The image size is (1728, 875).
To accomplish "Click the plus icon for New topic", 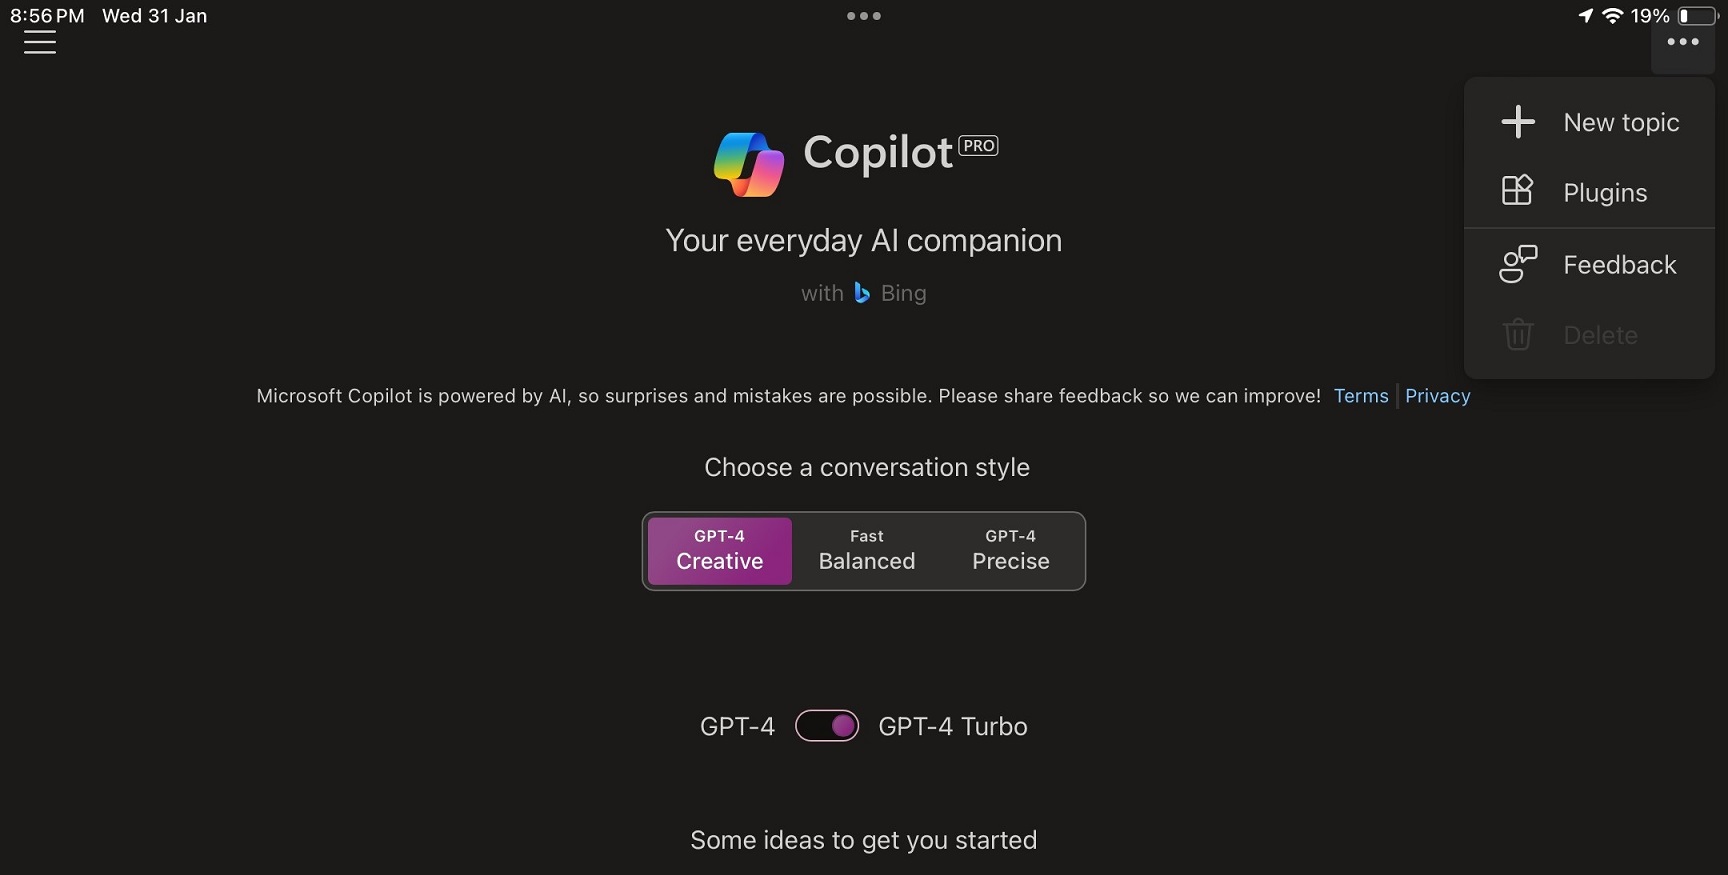I will [x=1518, y=122].
